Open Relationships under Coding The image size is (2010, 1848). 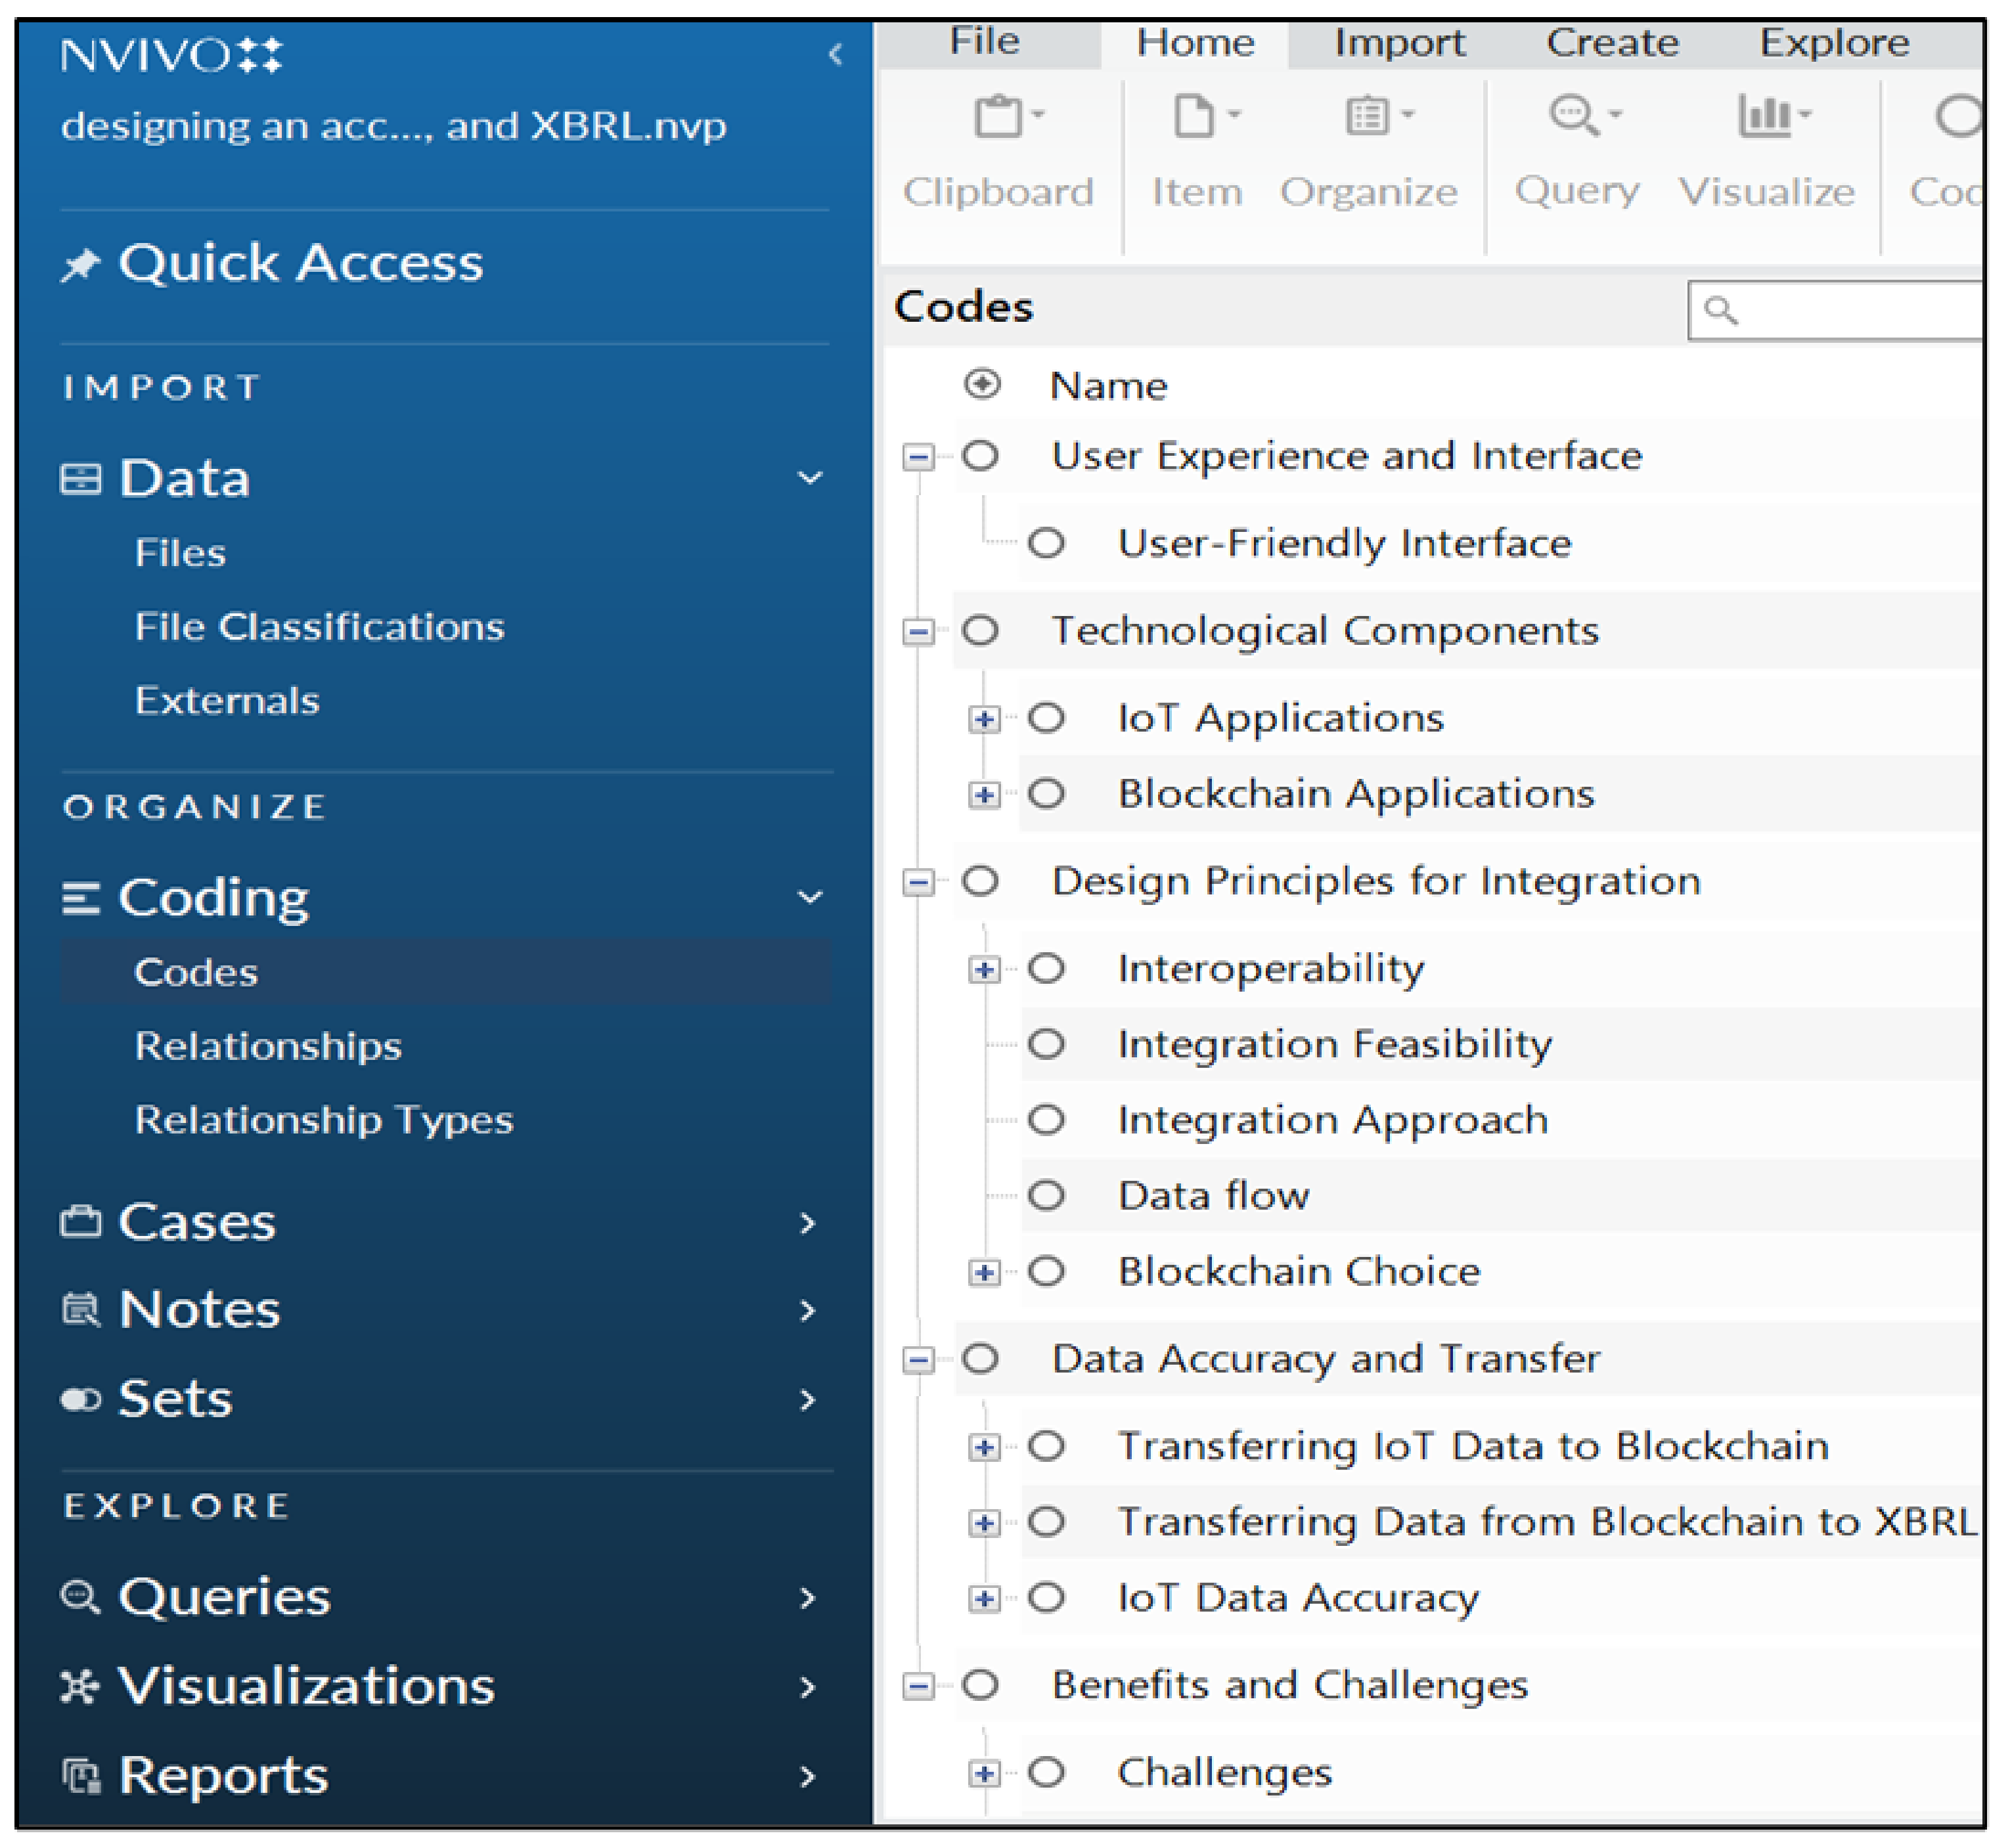[x=268, y=1047]
